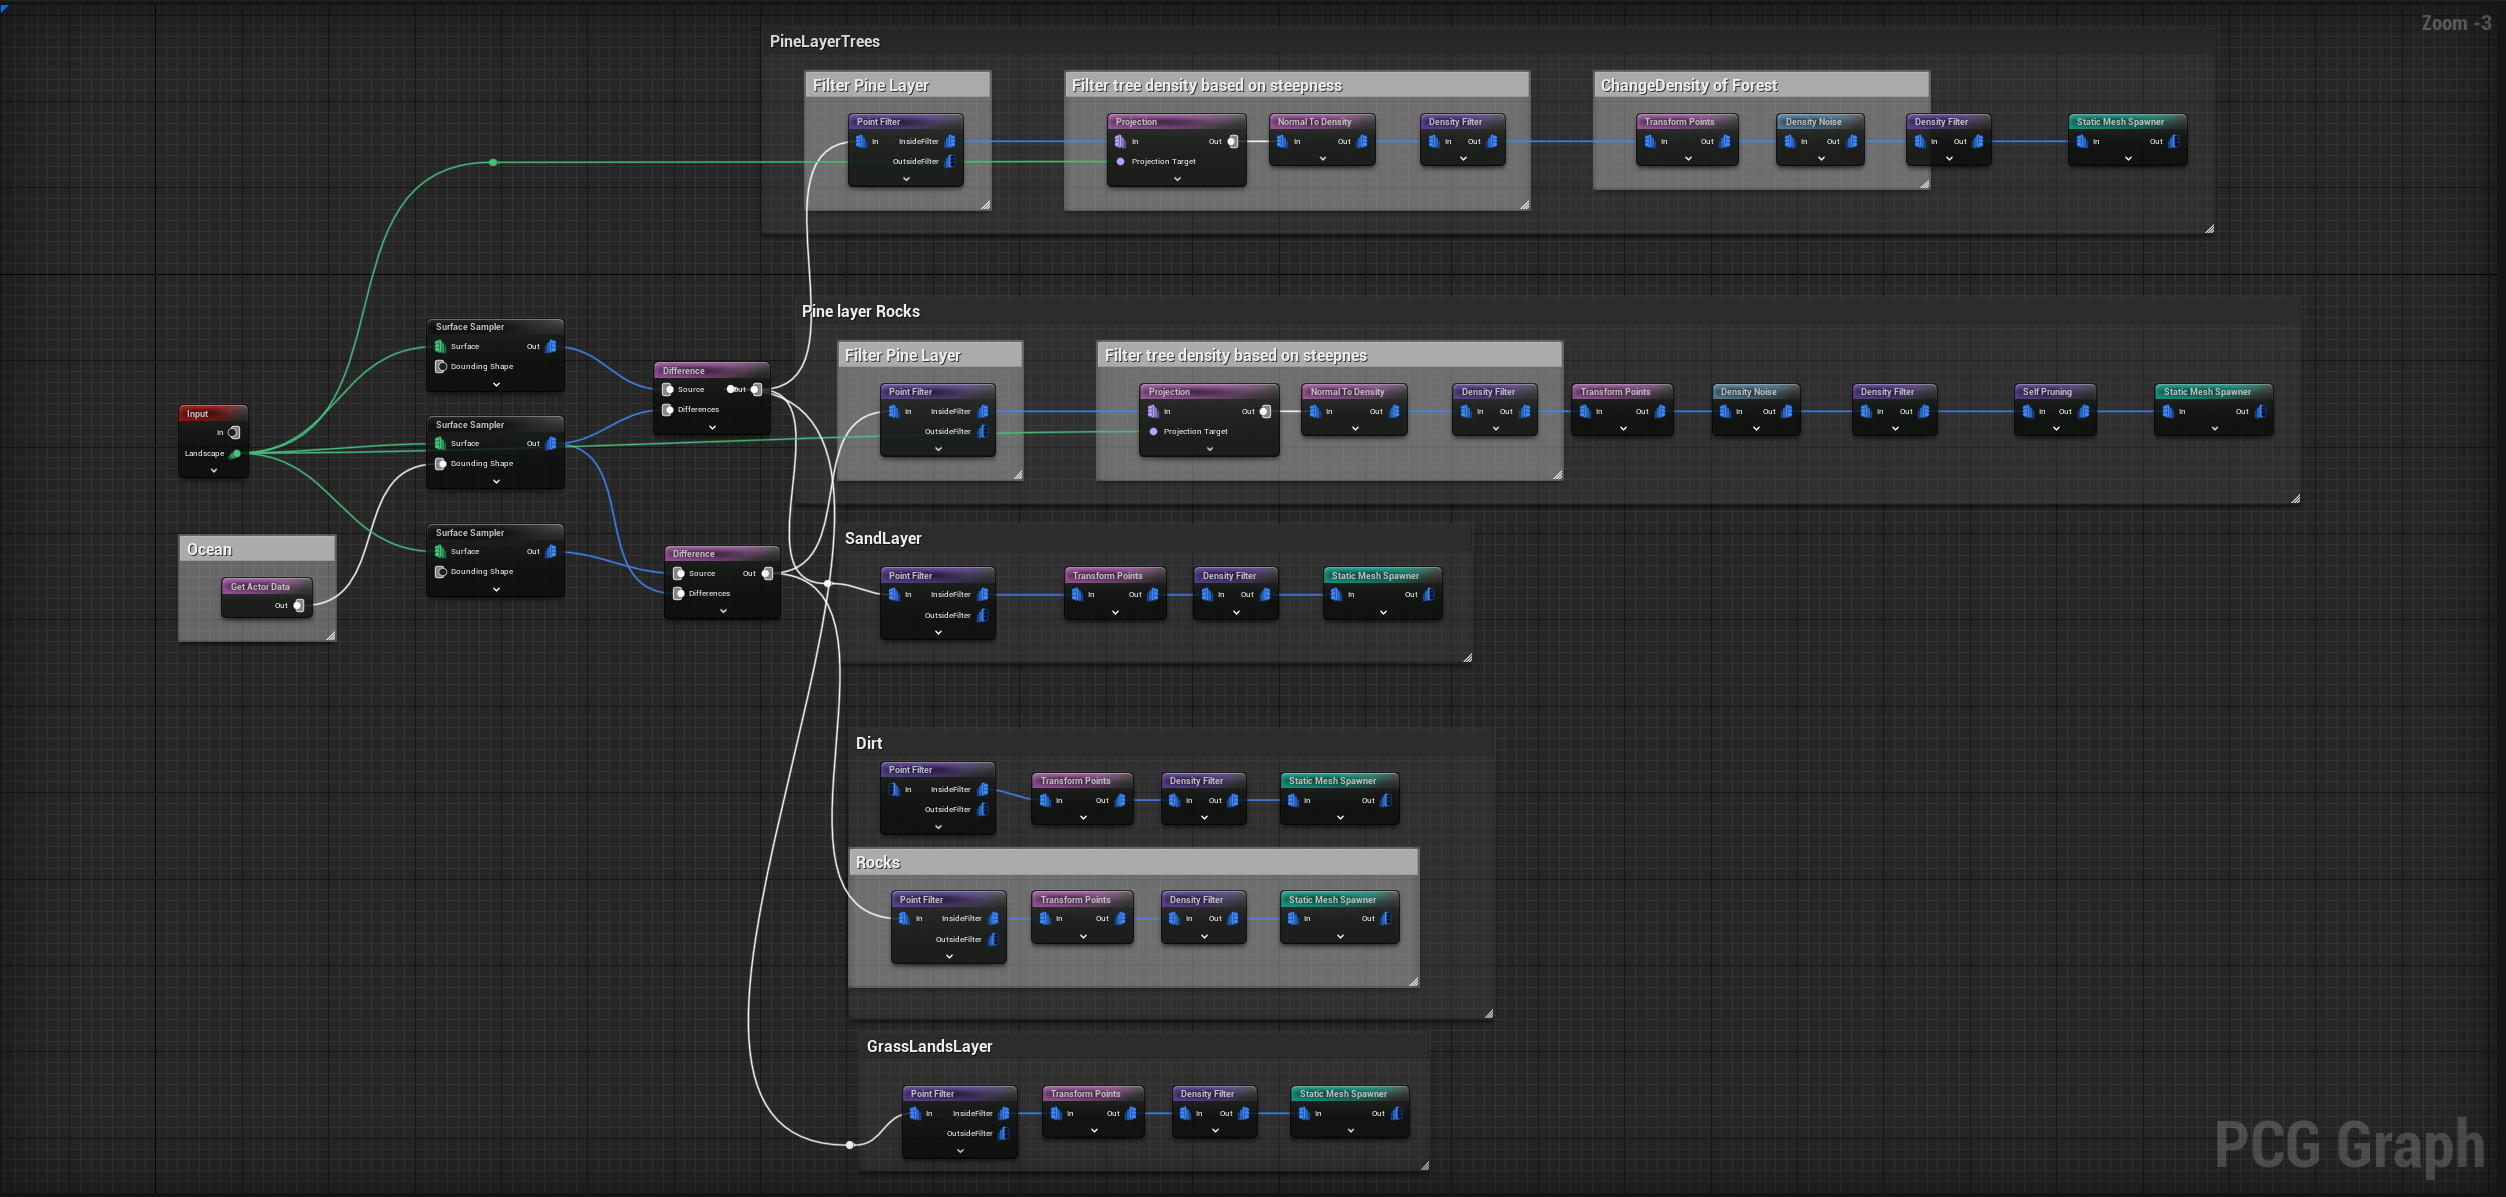Click the Source pin on upper Difference node

pos(668,390)
